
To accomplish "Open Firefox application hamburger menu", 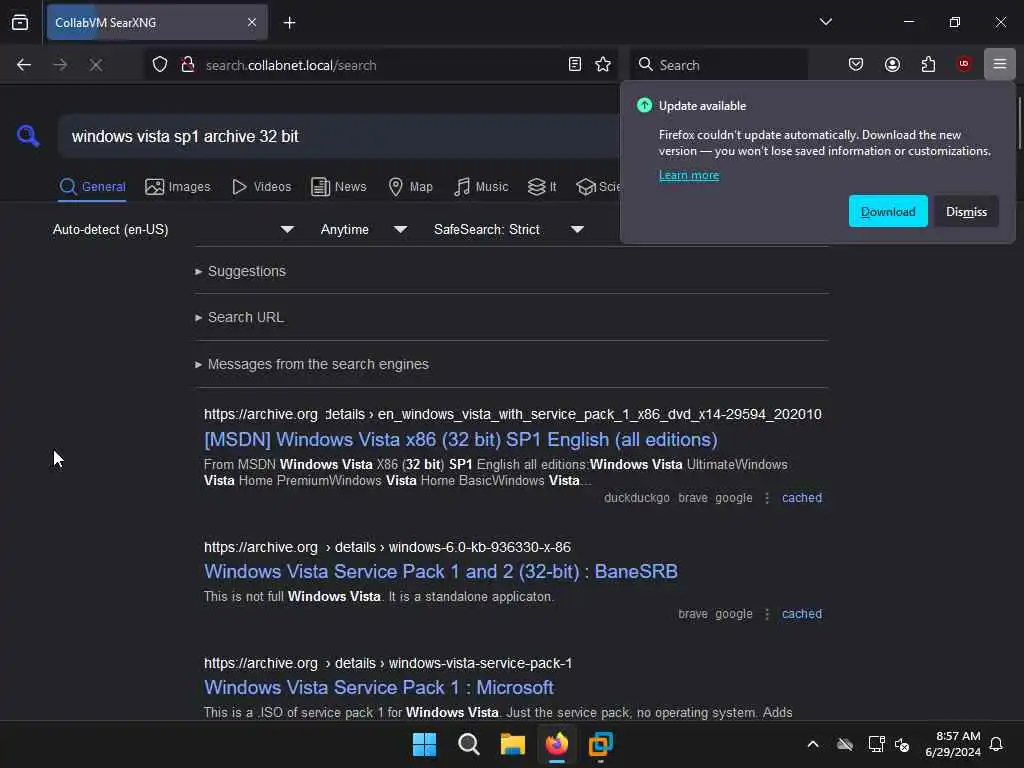I will point(1000,64).
